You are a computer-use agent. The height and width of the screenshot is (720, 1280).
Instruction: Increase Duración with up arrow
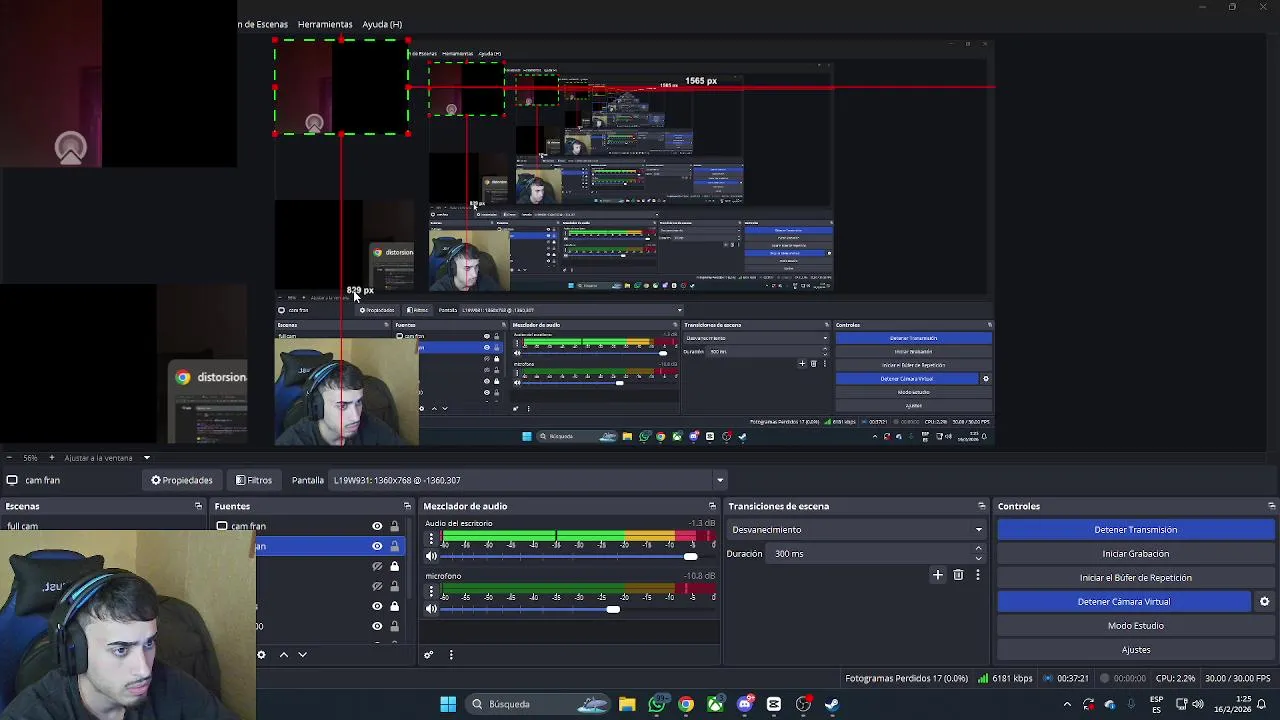978,549
